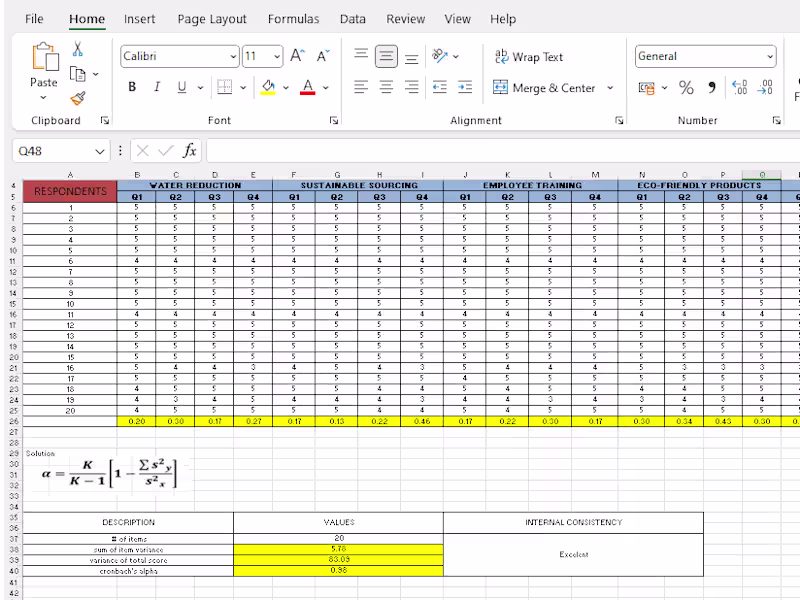
Task: Open Number format dialog launcher
Action: click(x=776, y=120)
